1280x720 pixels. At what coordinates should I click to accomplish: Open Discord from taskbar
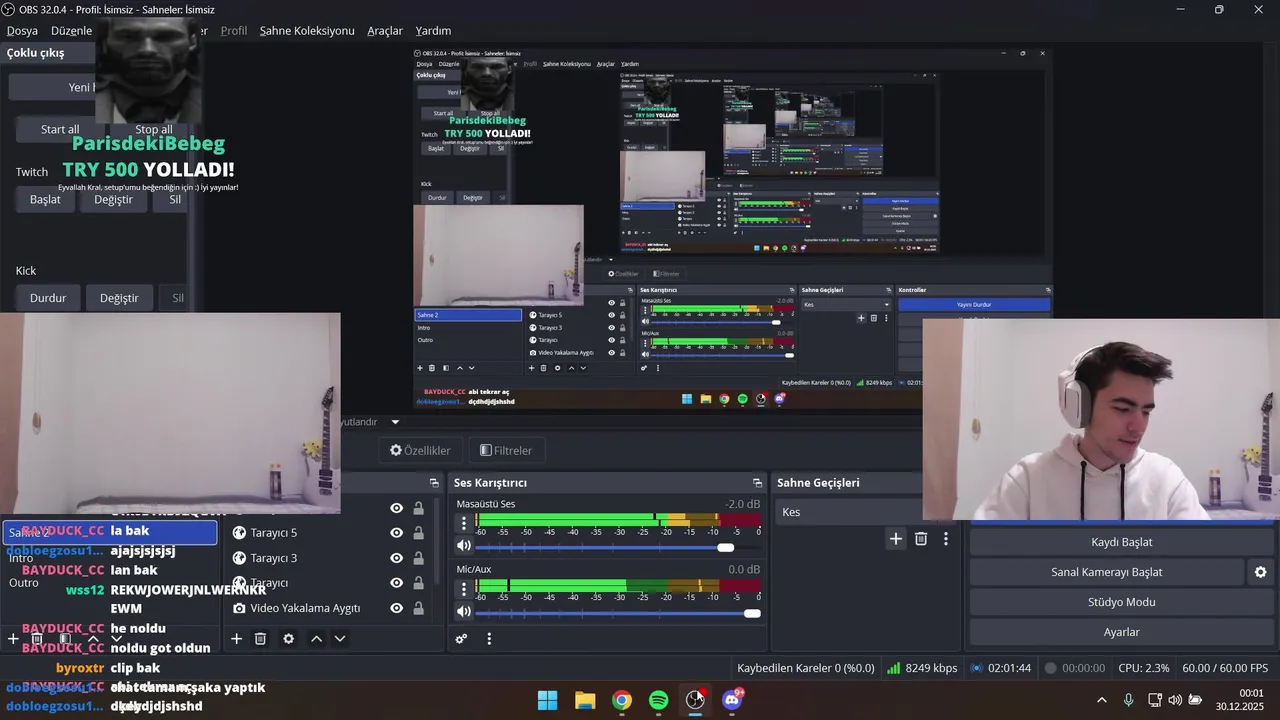(732, 700)
